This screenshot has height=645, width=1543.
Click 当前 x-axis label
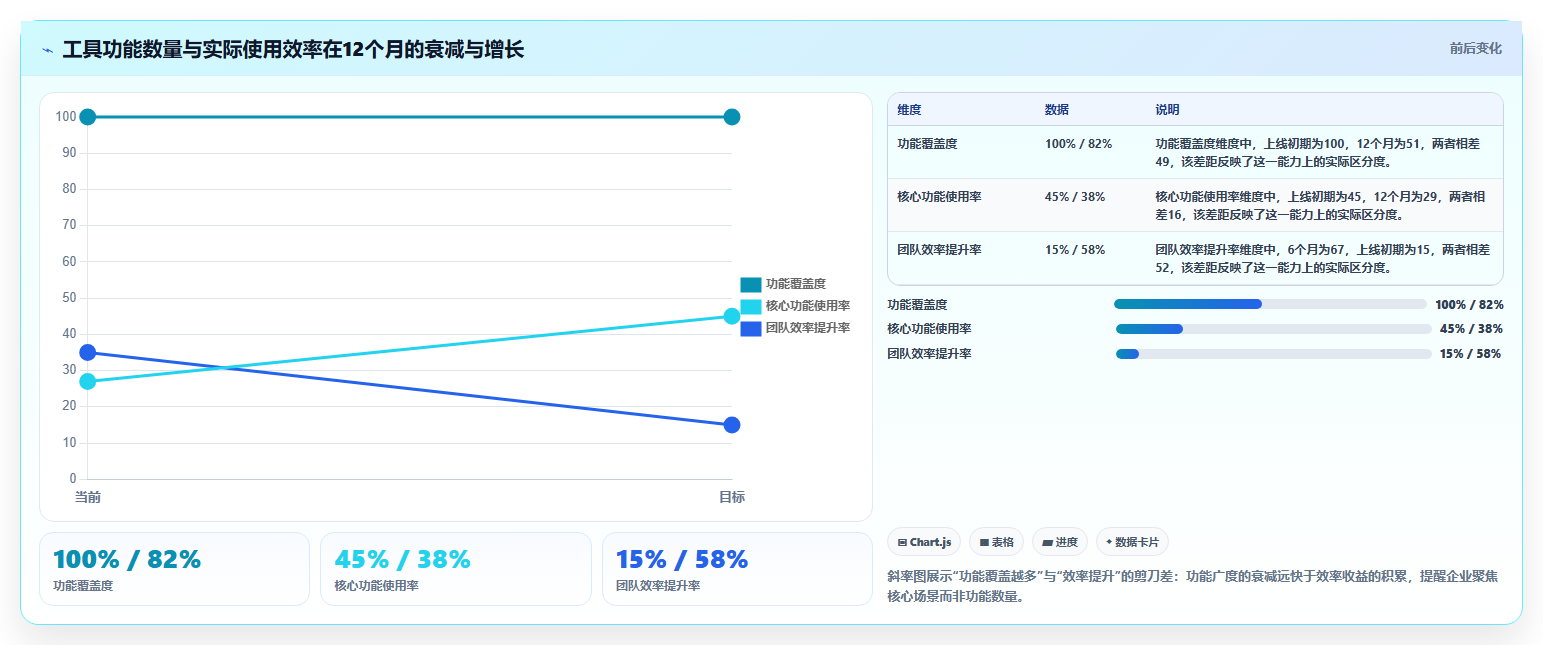88,497
